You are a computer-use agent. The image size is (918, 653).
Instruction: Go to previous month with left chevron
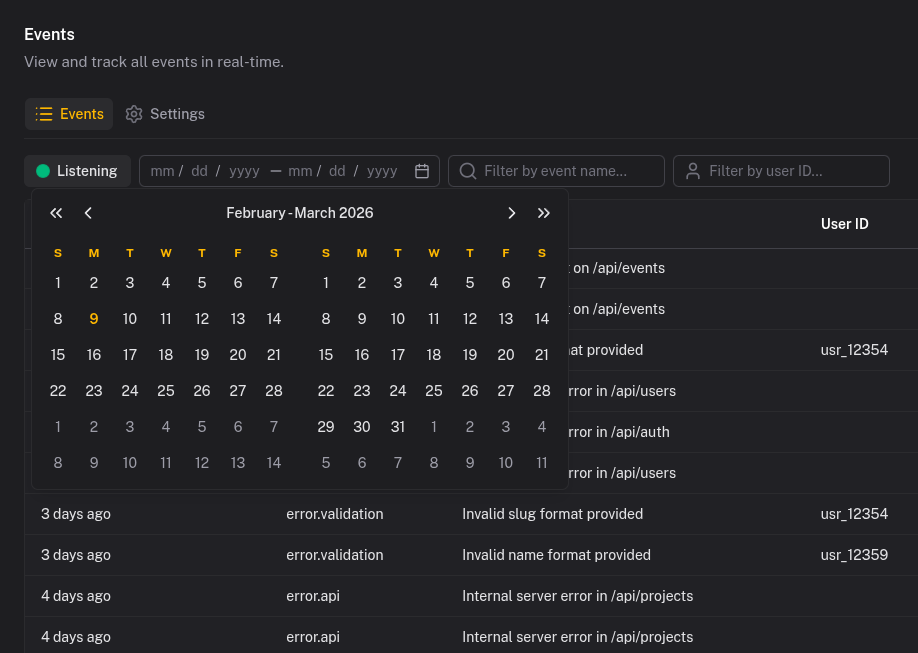[88, 213]
